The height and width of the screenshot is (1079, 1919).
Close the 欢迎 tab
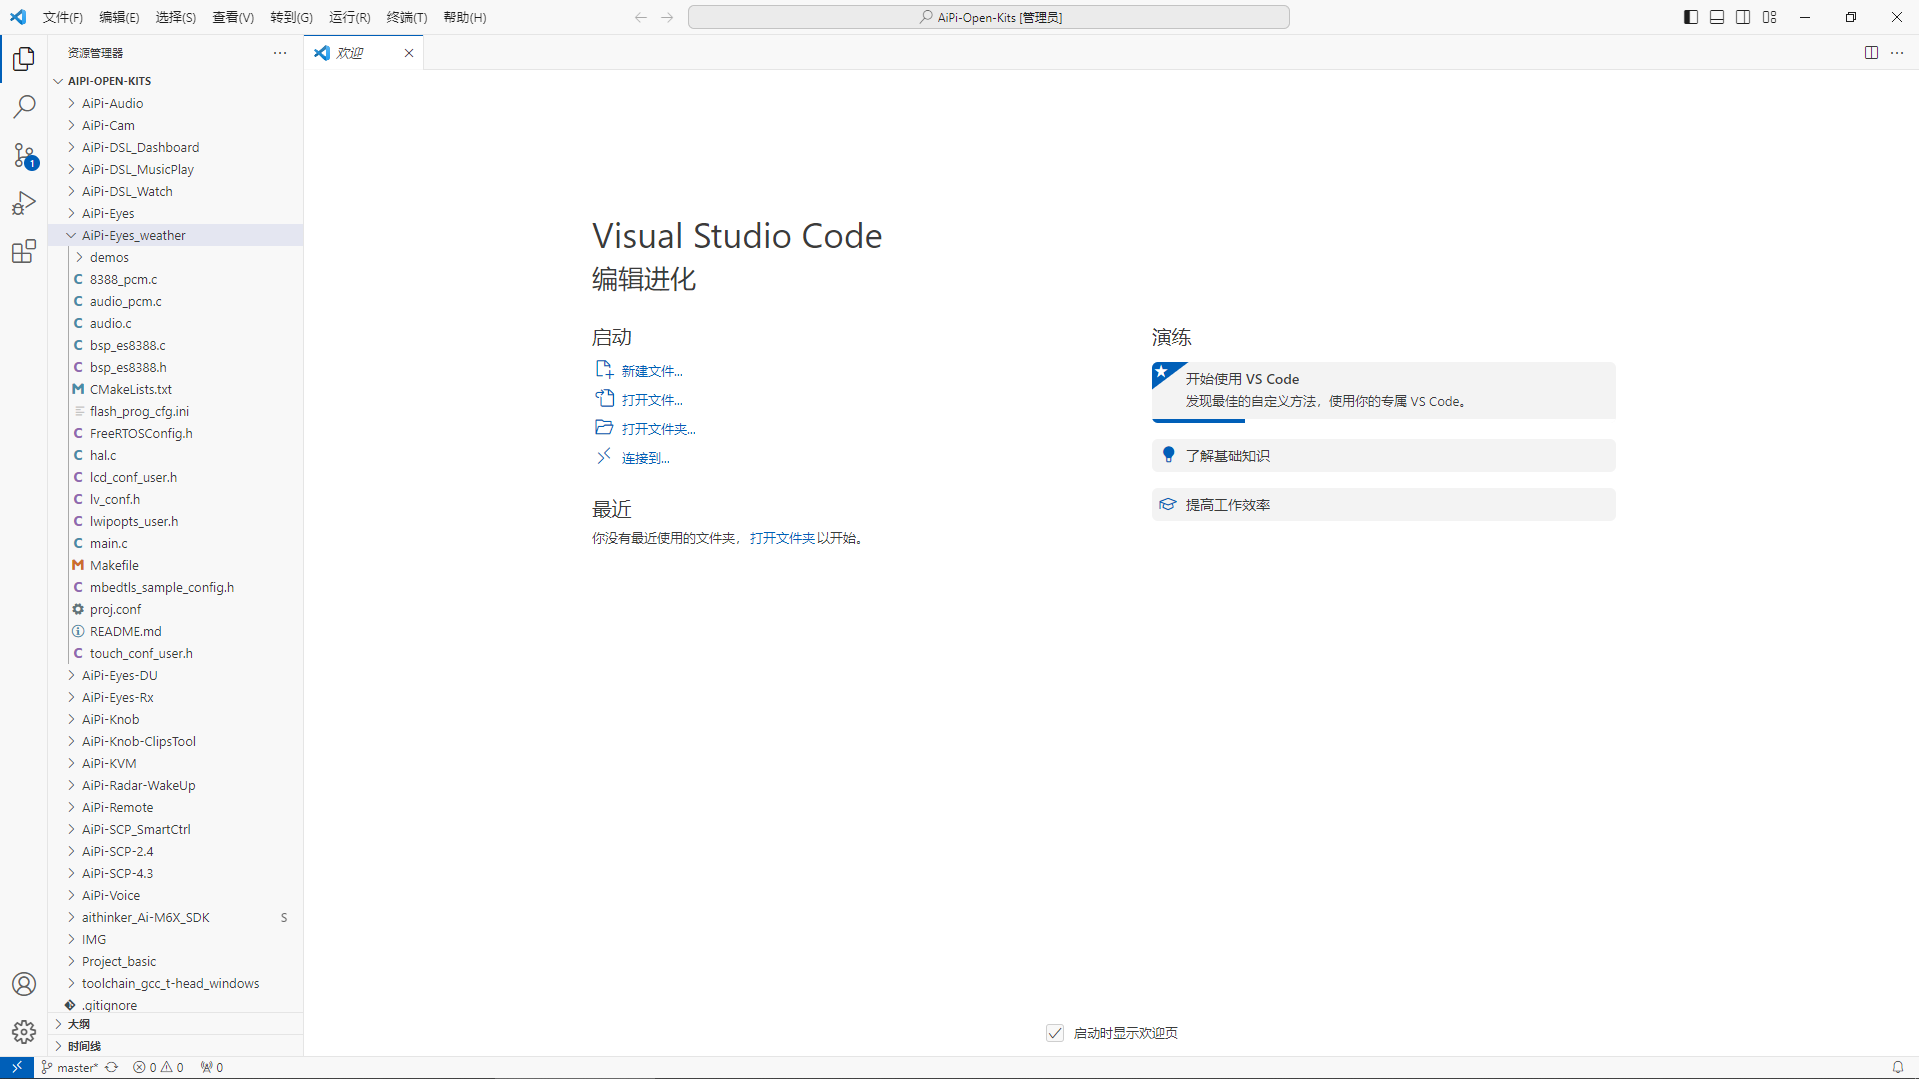tap(409, 53)
